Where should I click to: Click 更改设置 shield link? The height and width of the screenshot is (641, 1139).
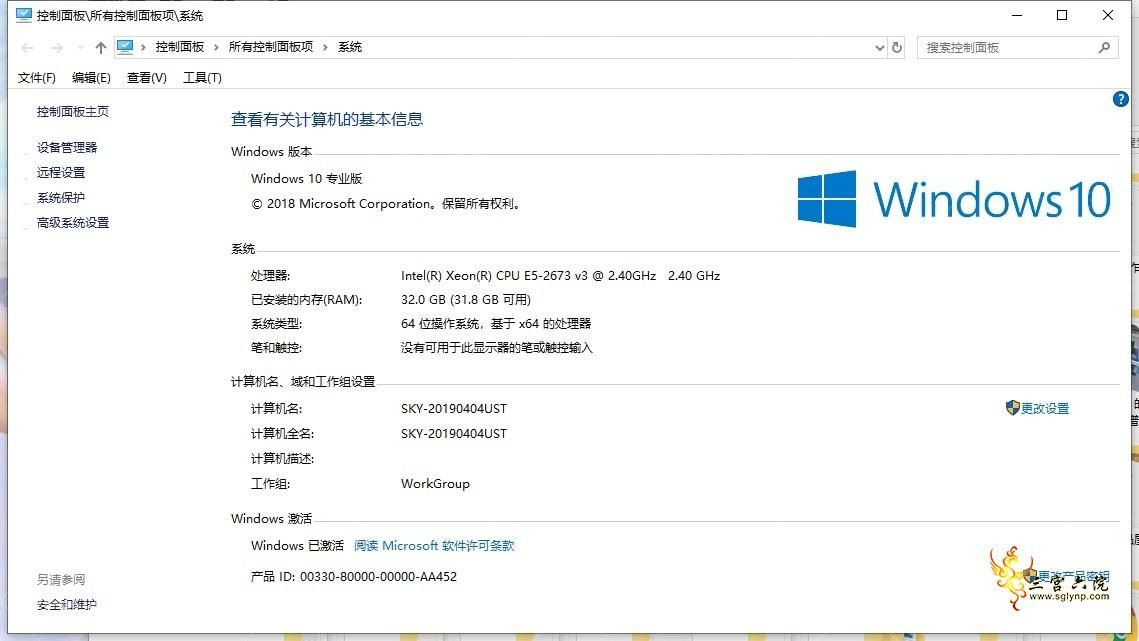(x=1037, y=408)
